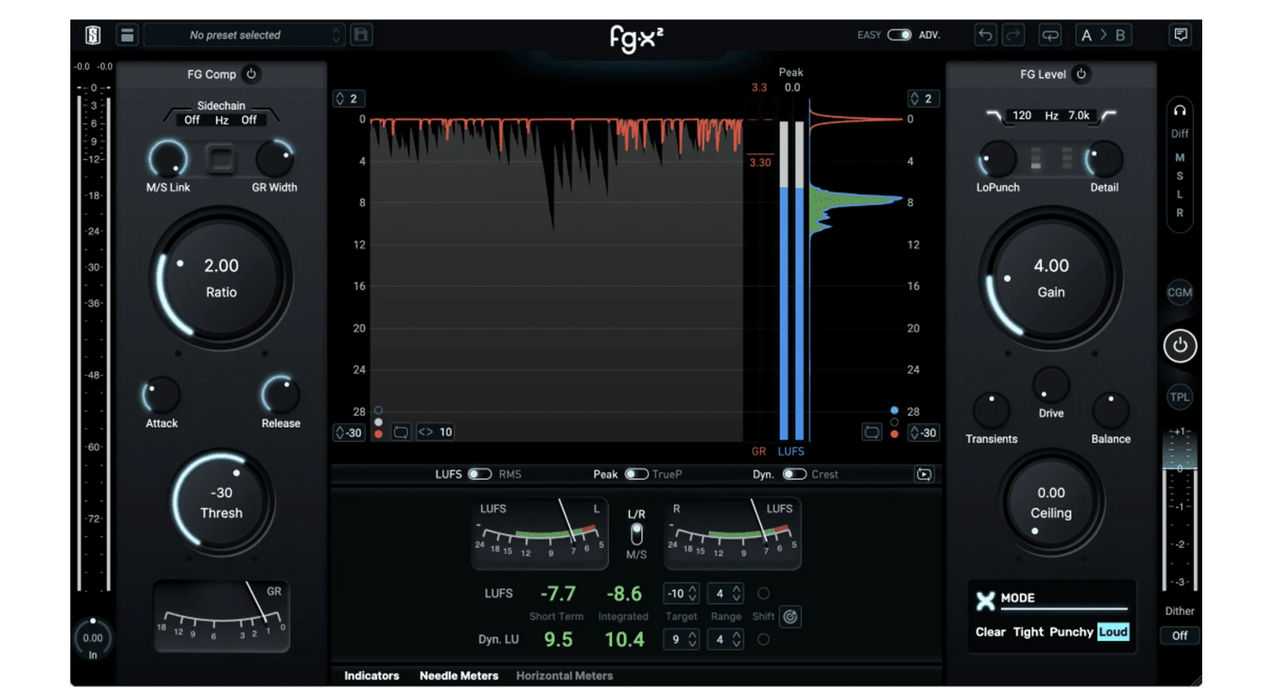Screen dimensions: 1277x700
Task: Click the high-cut filter shape icon right of 7.0k
Action: click(x=1107, y=116)
